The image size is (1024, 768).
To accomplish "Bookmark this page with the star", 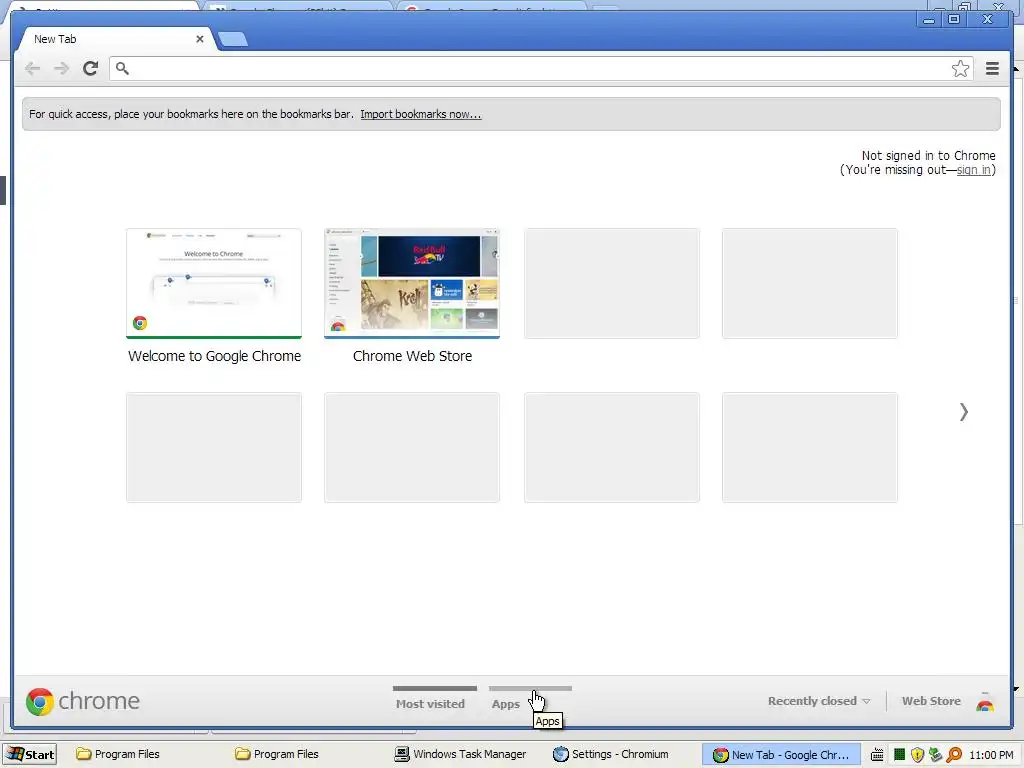I will click(x=960, y=69).
